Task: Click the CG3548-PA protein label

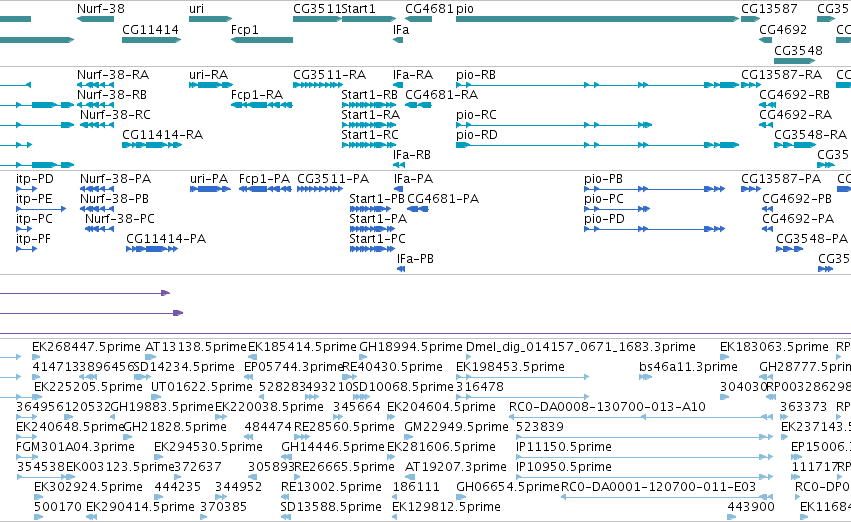Action: click(812, 239)
